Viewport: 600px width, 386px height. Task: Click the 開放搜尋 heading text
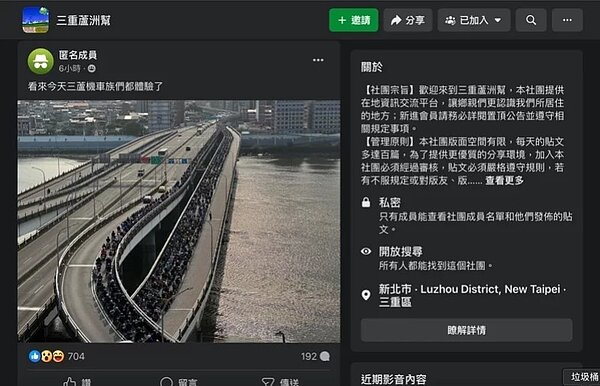[401, 251]
